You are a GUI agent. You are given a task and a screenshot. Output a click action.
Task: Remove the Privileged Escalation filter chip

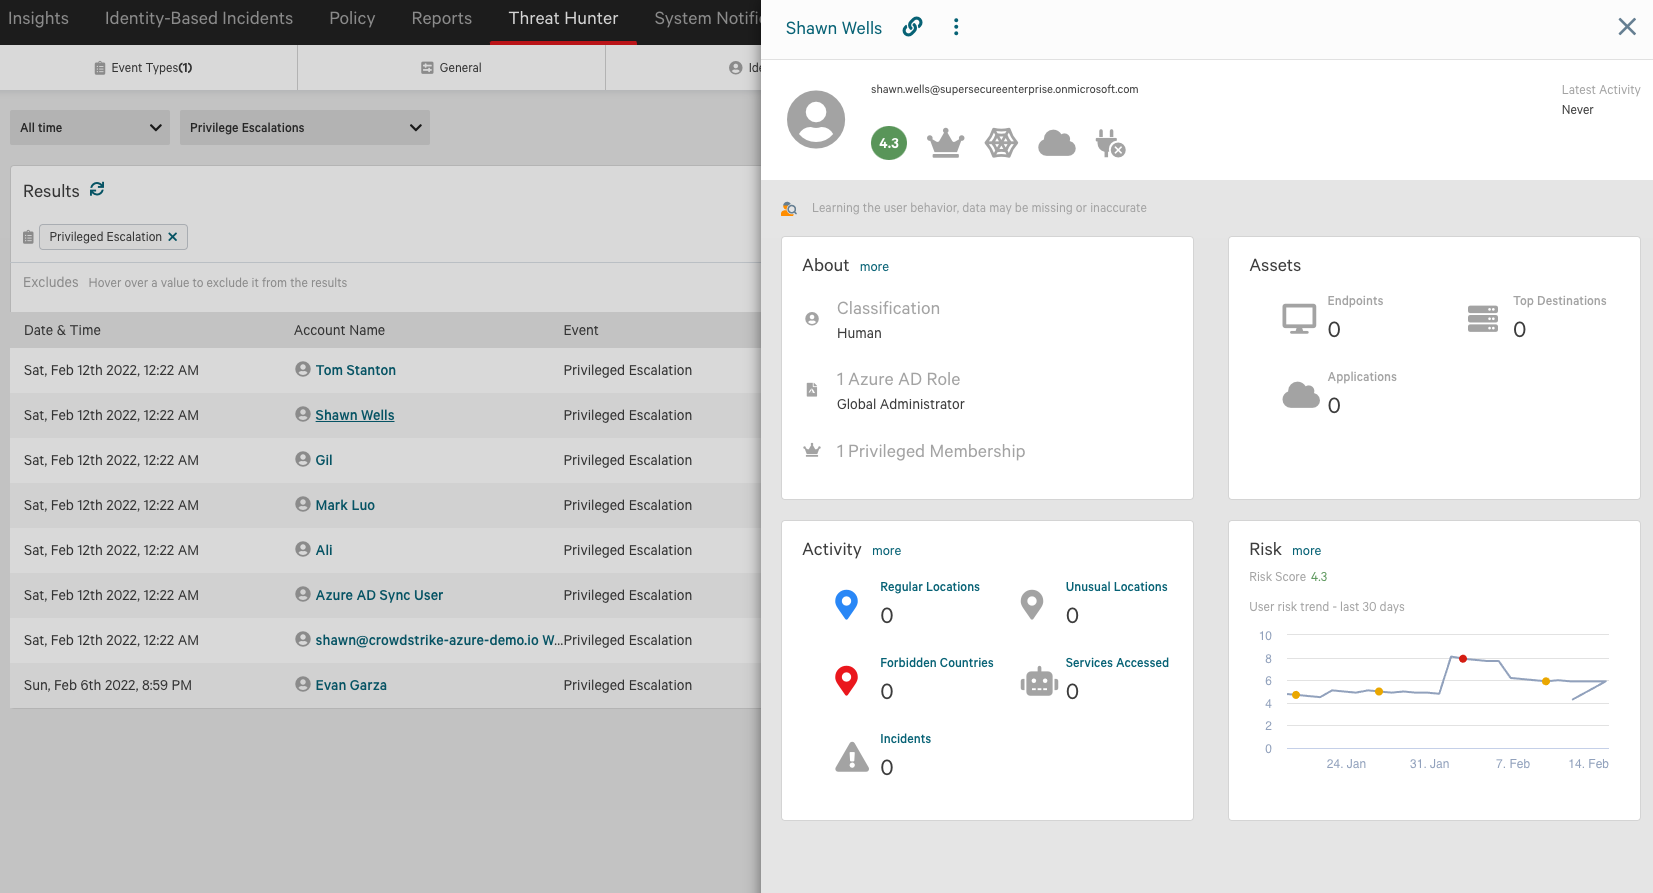pos(173,237)
